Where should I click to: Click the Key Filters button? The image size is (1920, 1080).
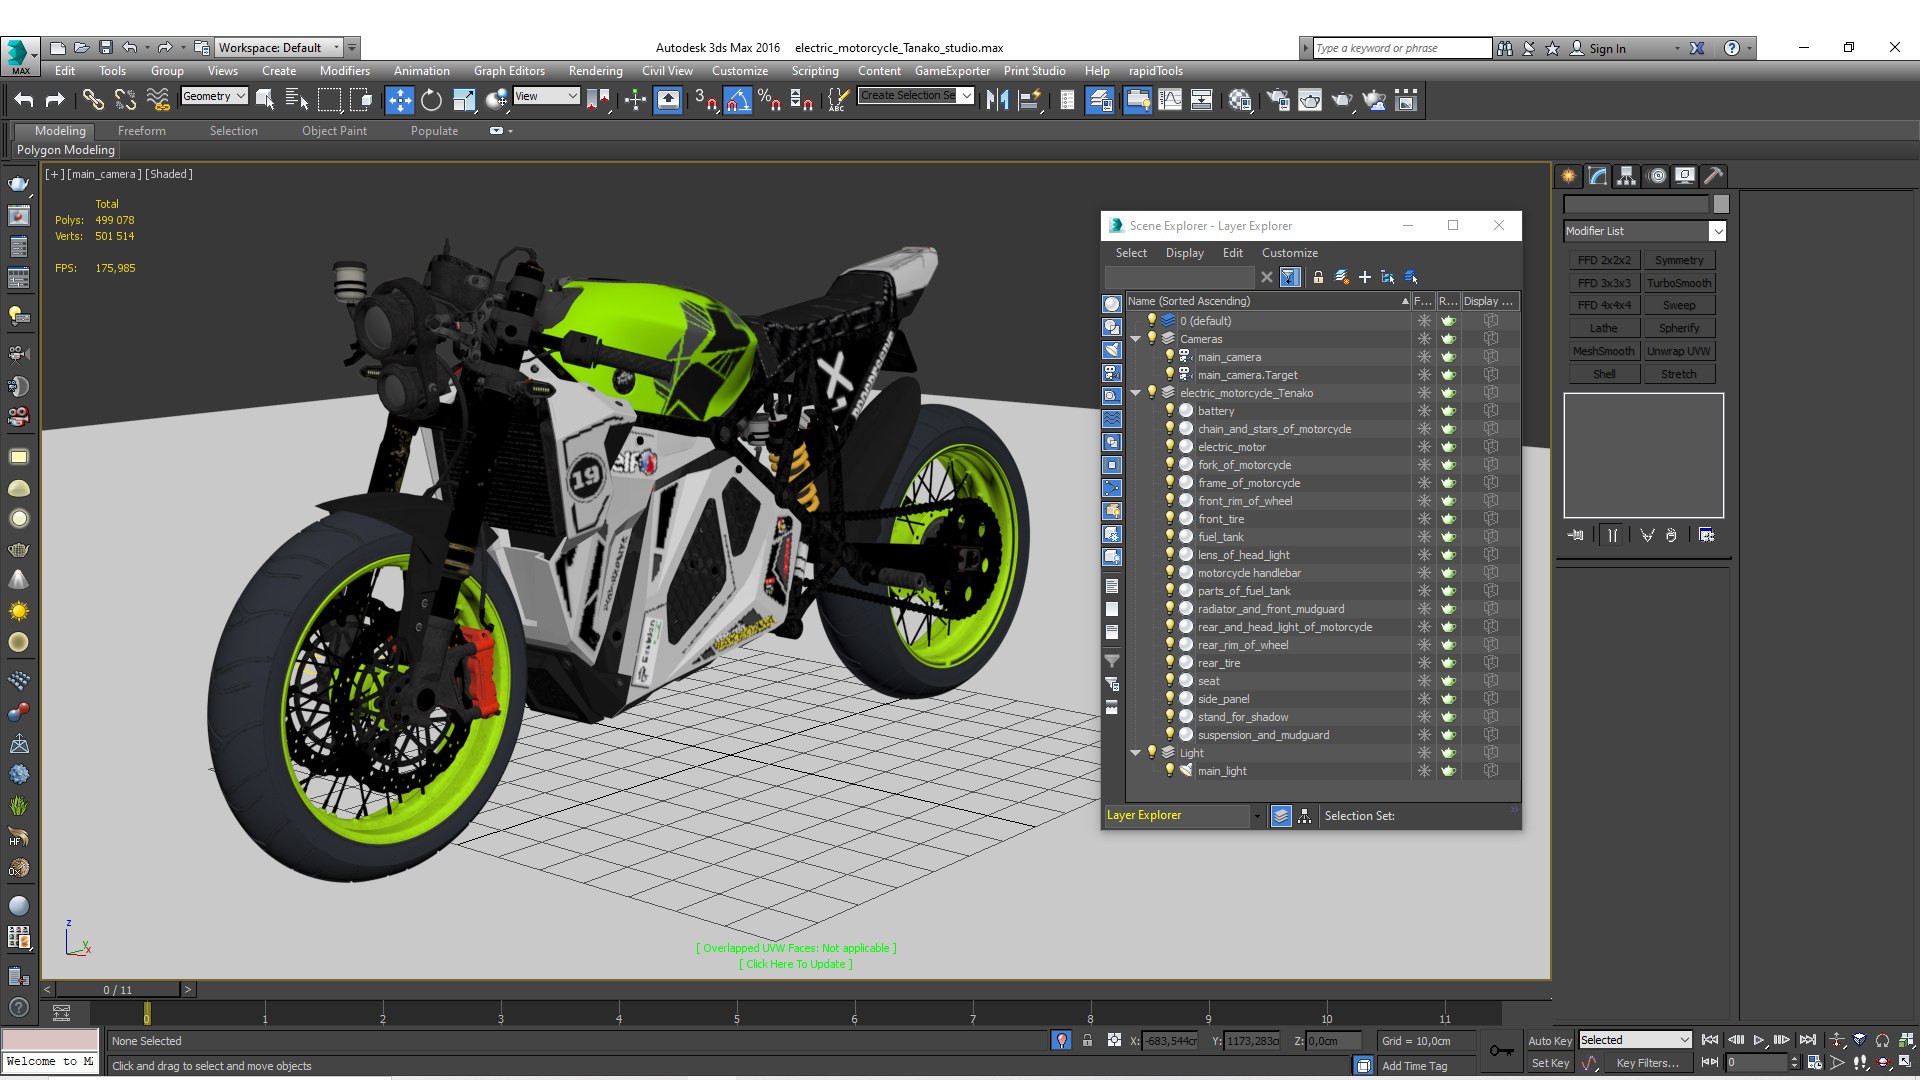click(x=1647, y=1063)
